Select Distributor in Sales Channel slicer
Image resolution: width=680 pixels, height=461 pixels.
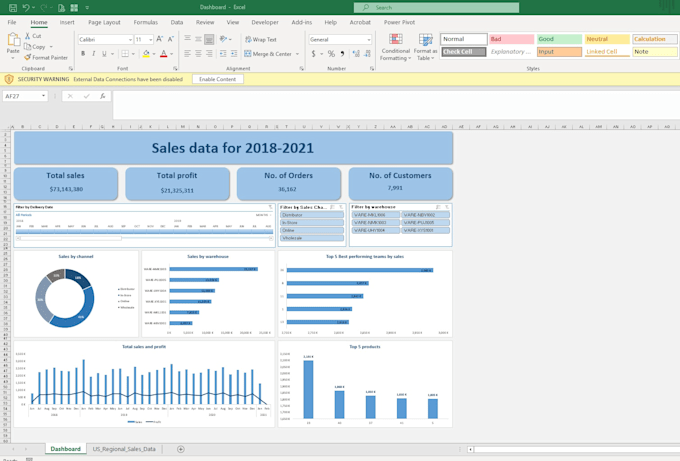[x=312, y=215]
